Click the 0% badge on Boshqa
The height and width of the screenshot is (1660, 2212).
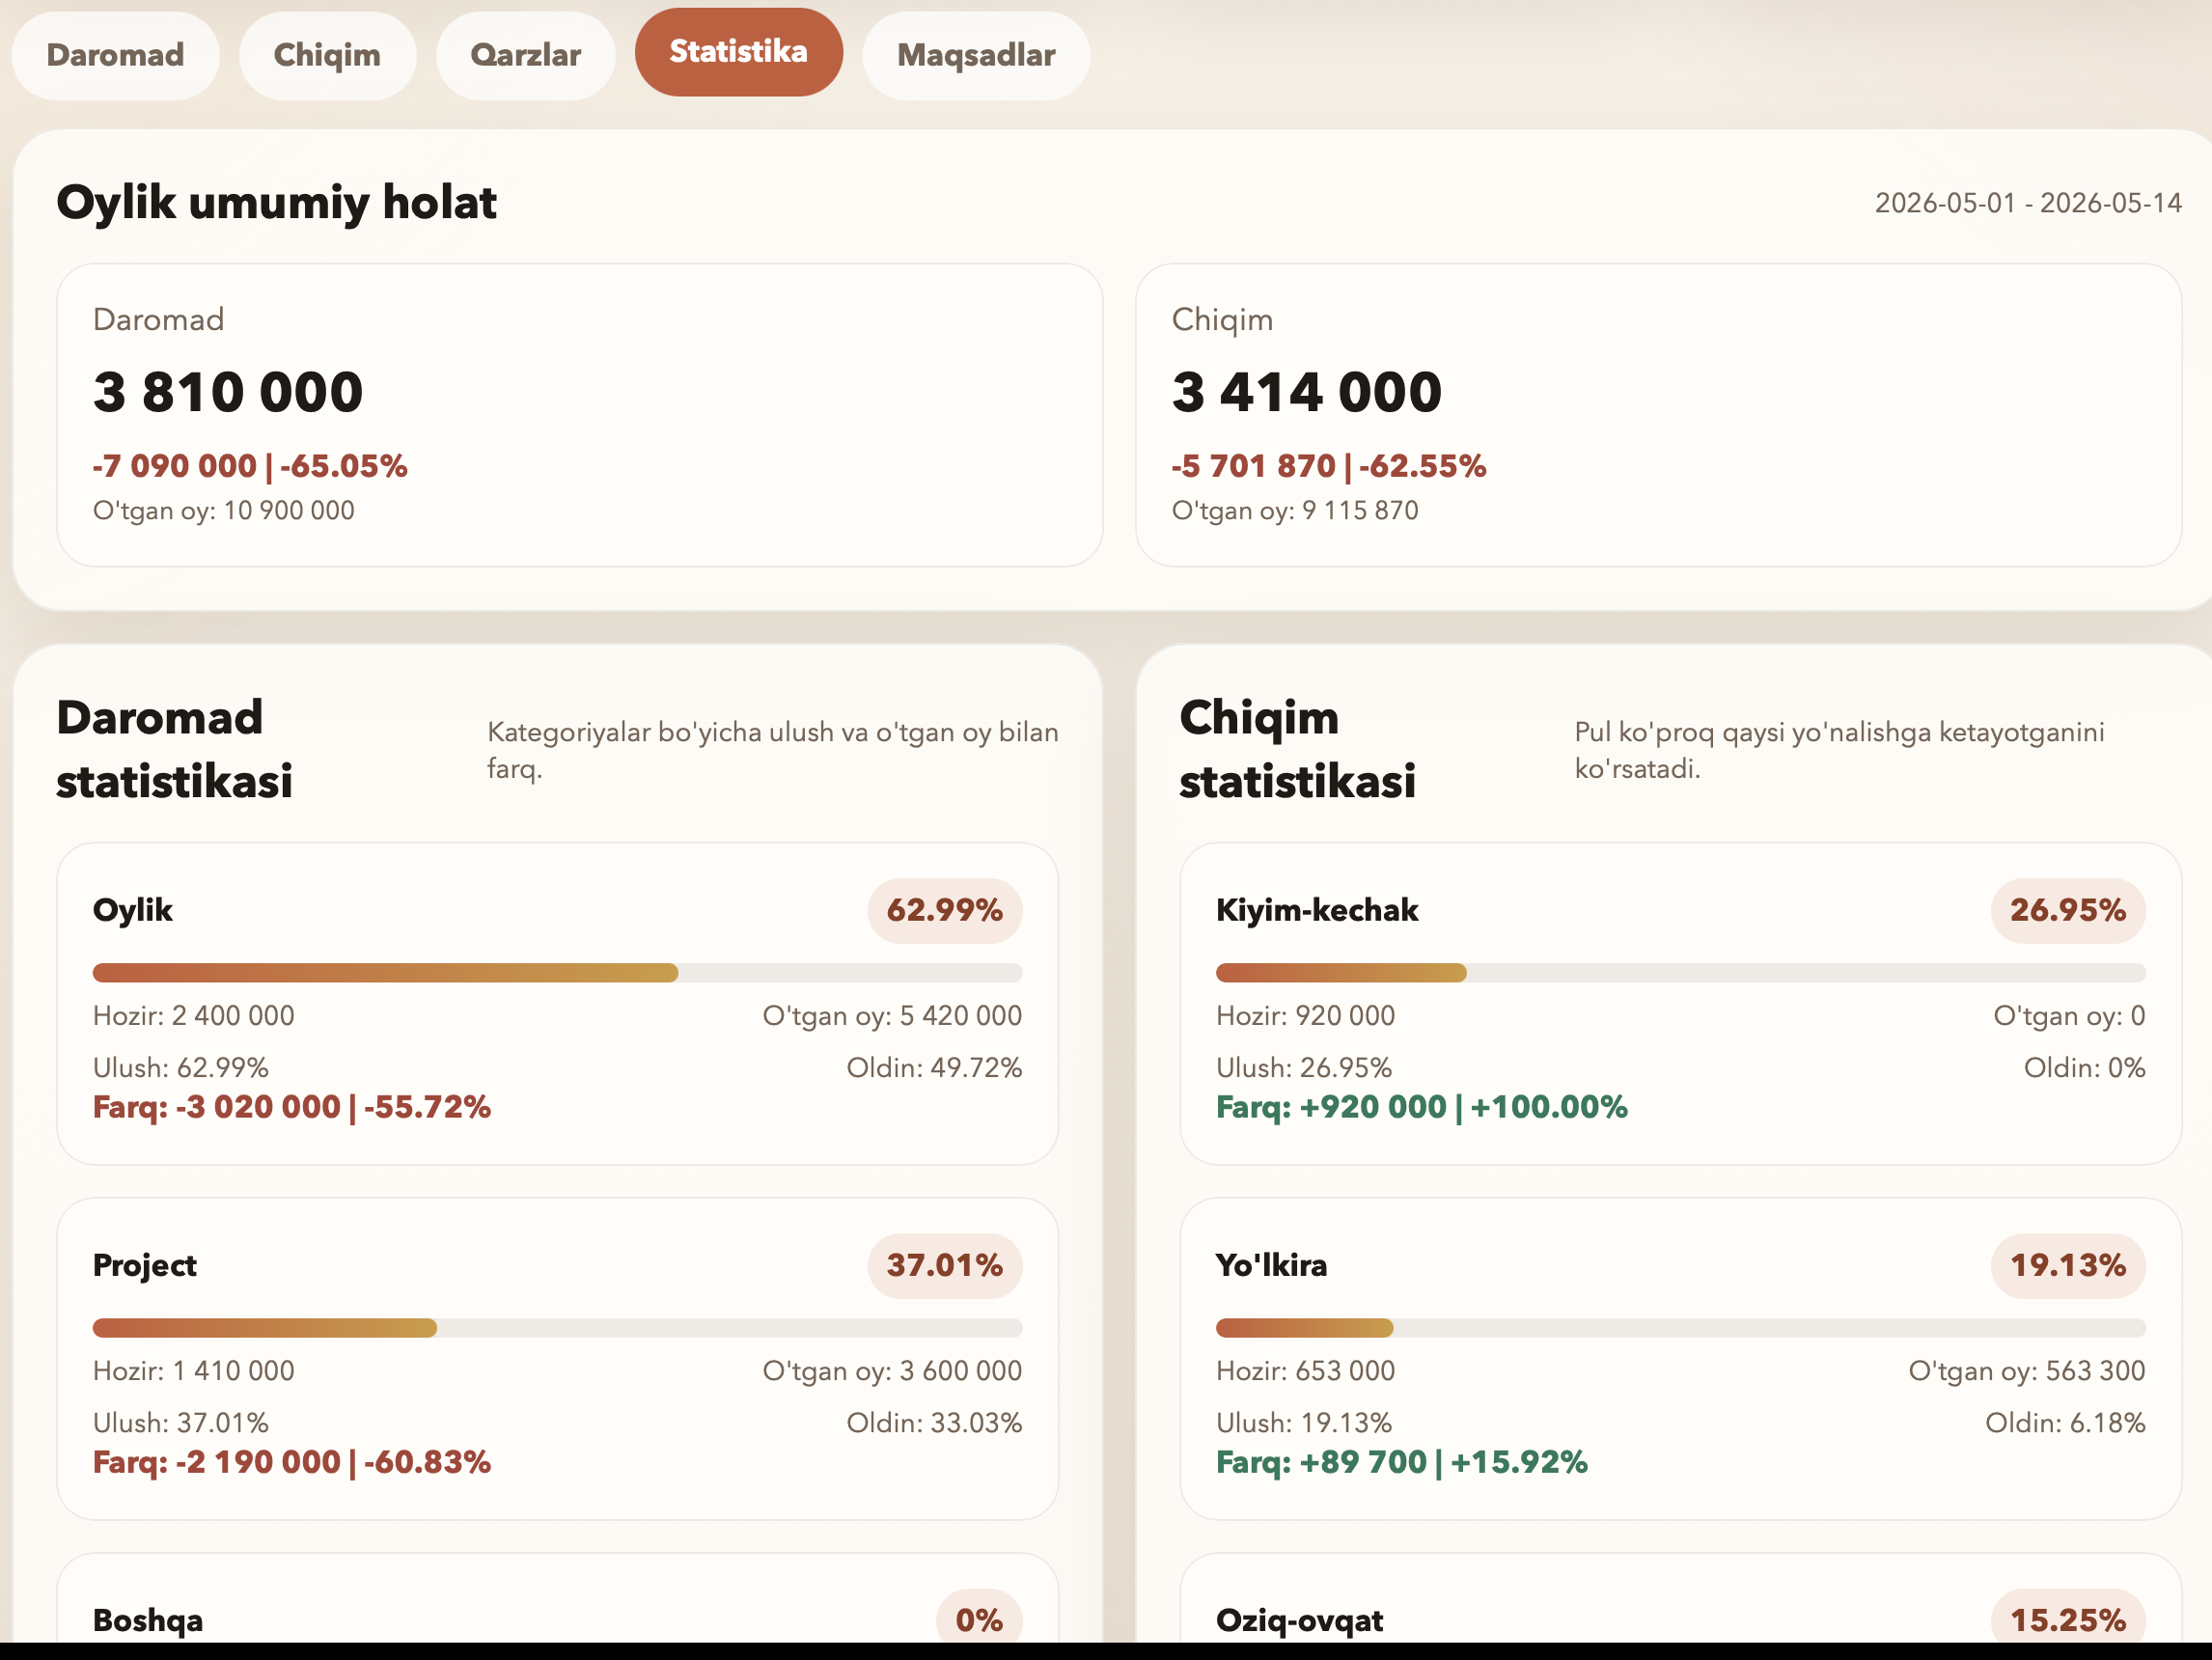(979, 1618)
